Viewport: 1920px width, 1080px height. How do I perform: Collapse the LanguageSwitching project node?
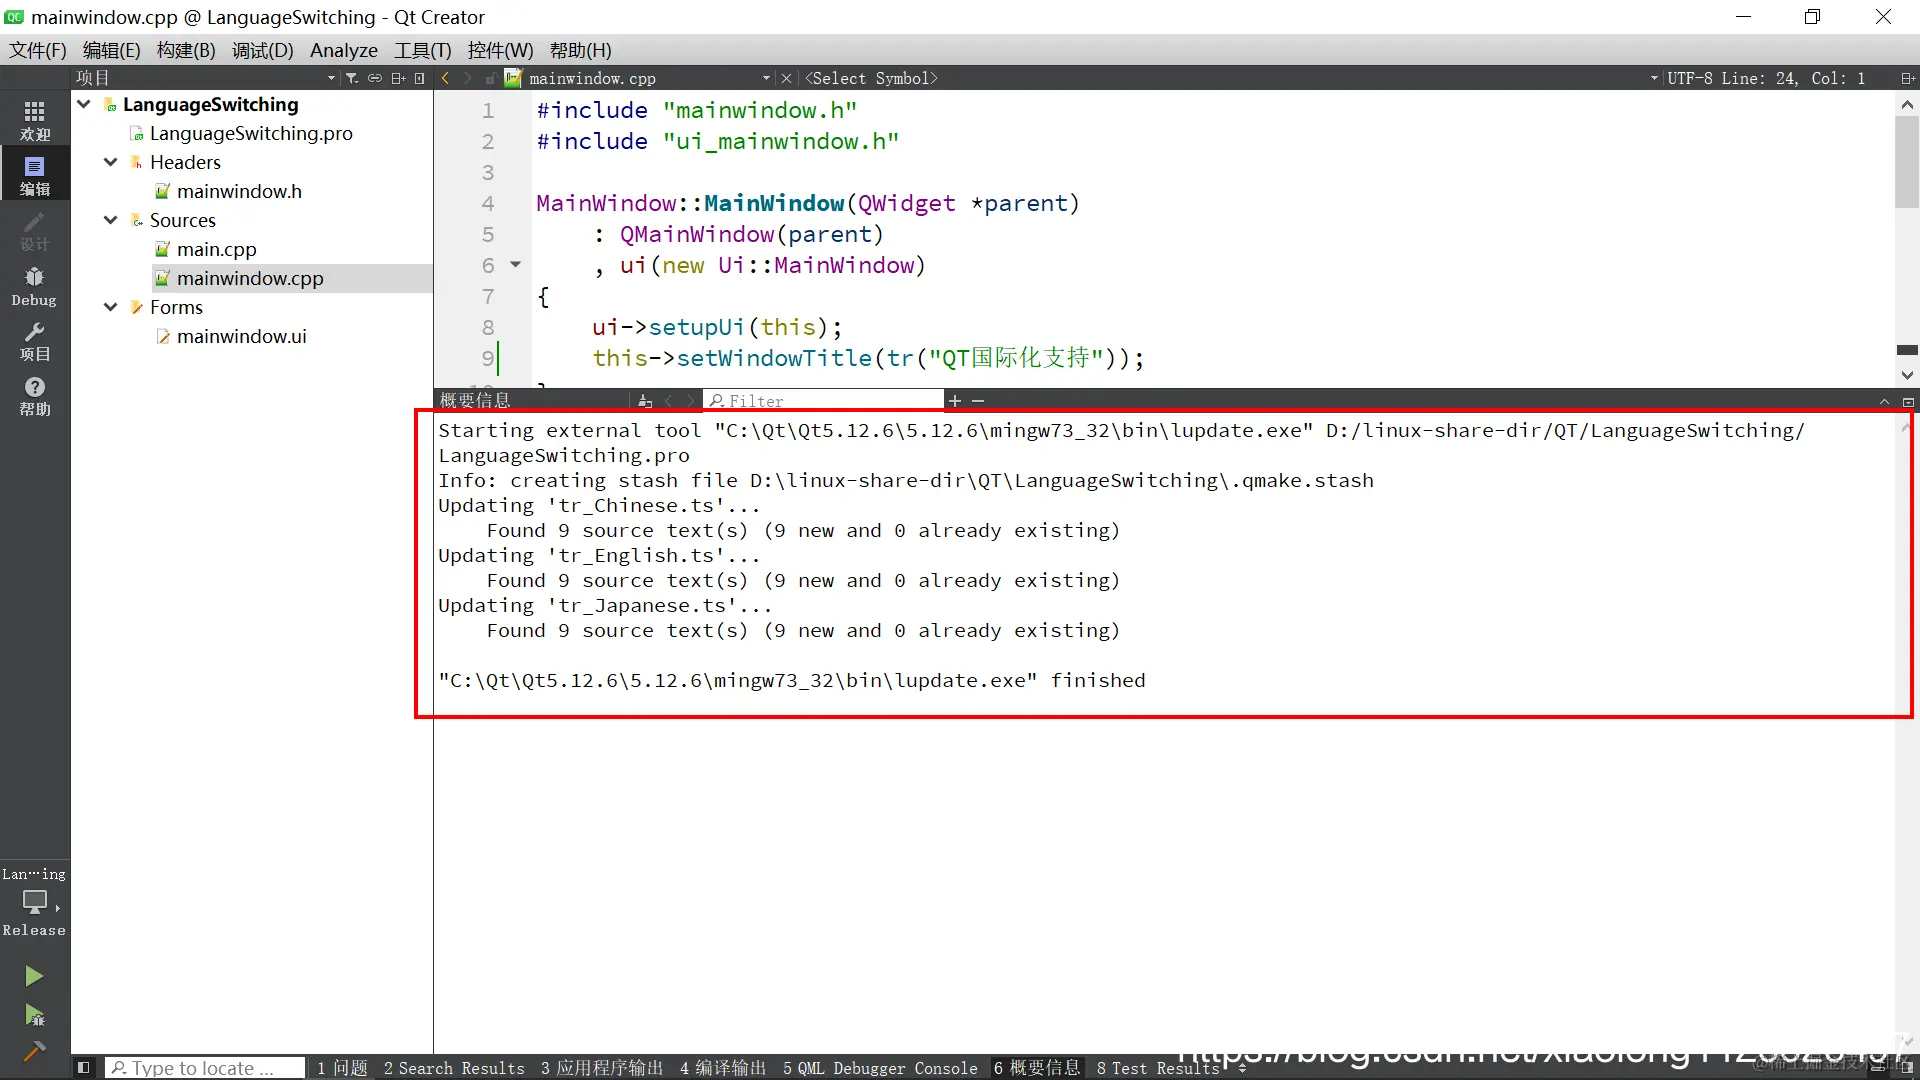84,104
